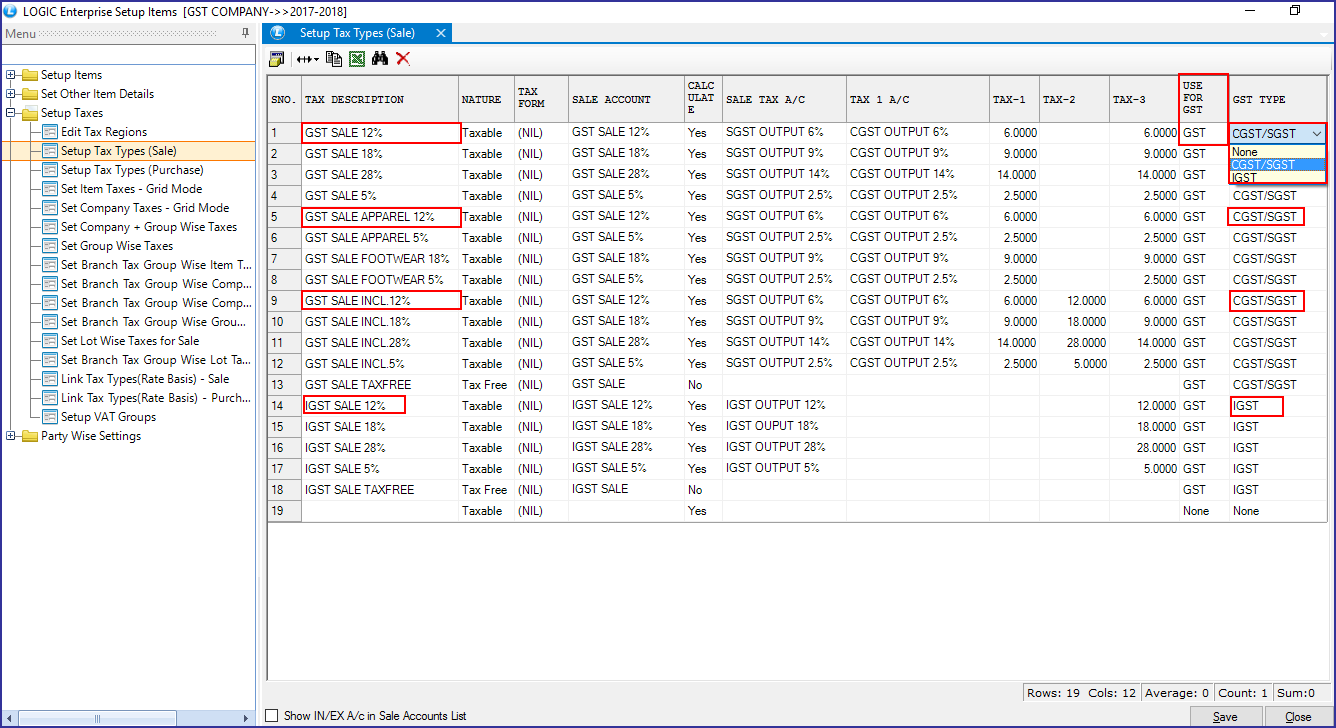Click the save layout icon in the toolbar

tap(277, 59)
